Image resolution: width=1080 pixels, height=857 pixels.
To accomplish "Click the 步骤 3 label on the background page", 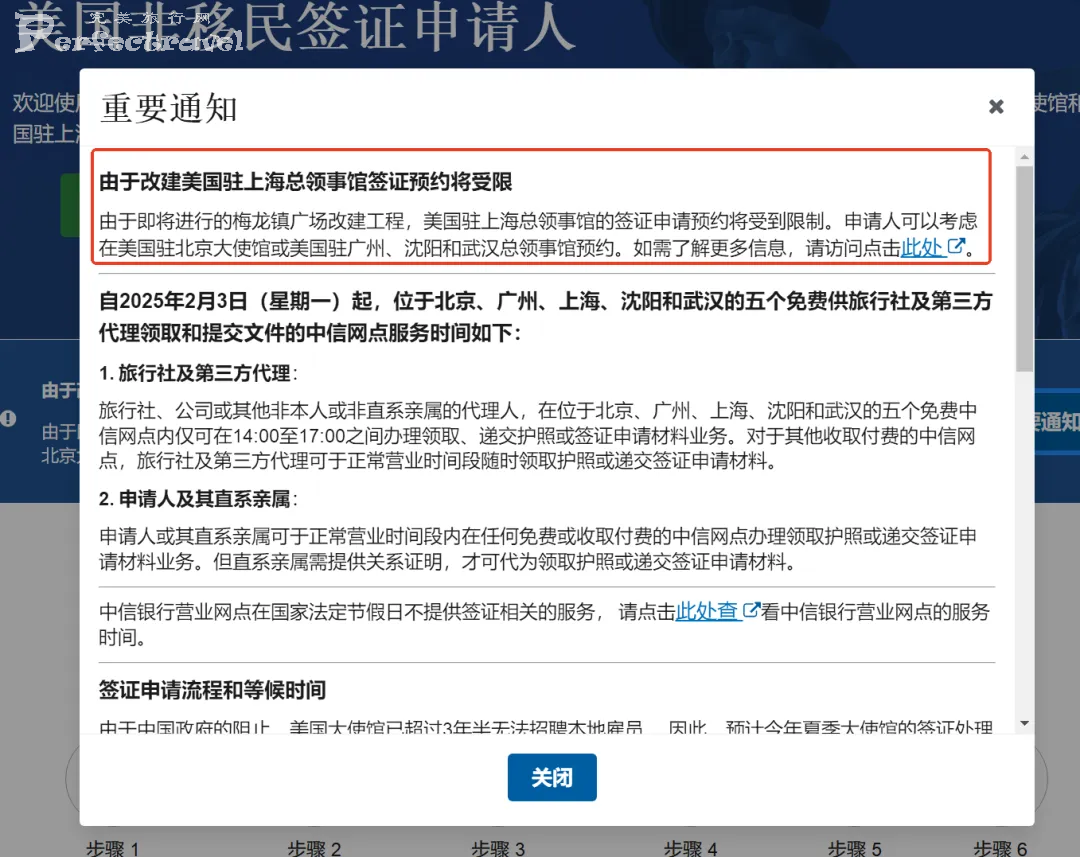I will (x=498, y=848).
